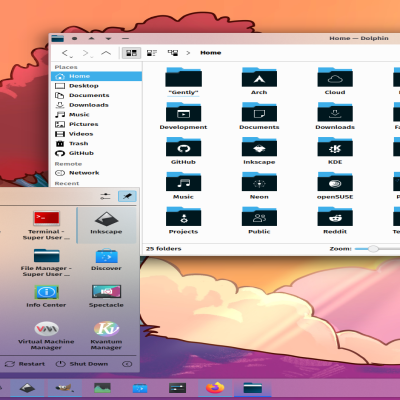Go forward in Dolphin navigation
This screenshot has width=400, height=400.
click(86, 53)
